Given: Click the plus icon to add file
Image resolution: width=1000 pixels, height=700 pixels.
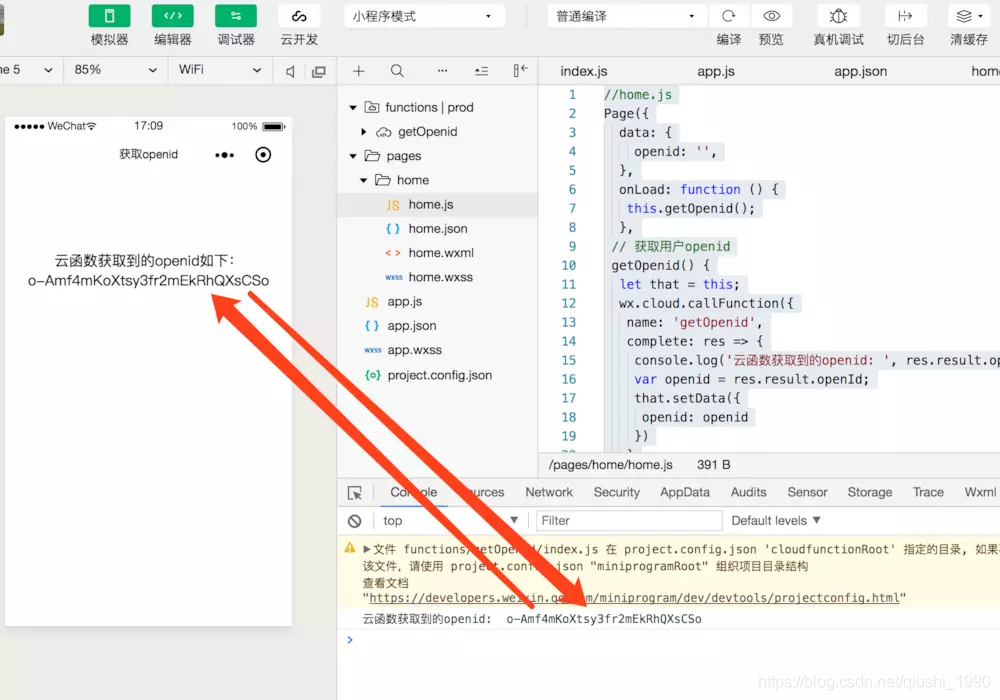Looking at the screenshot, I should [358, 71].
